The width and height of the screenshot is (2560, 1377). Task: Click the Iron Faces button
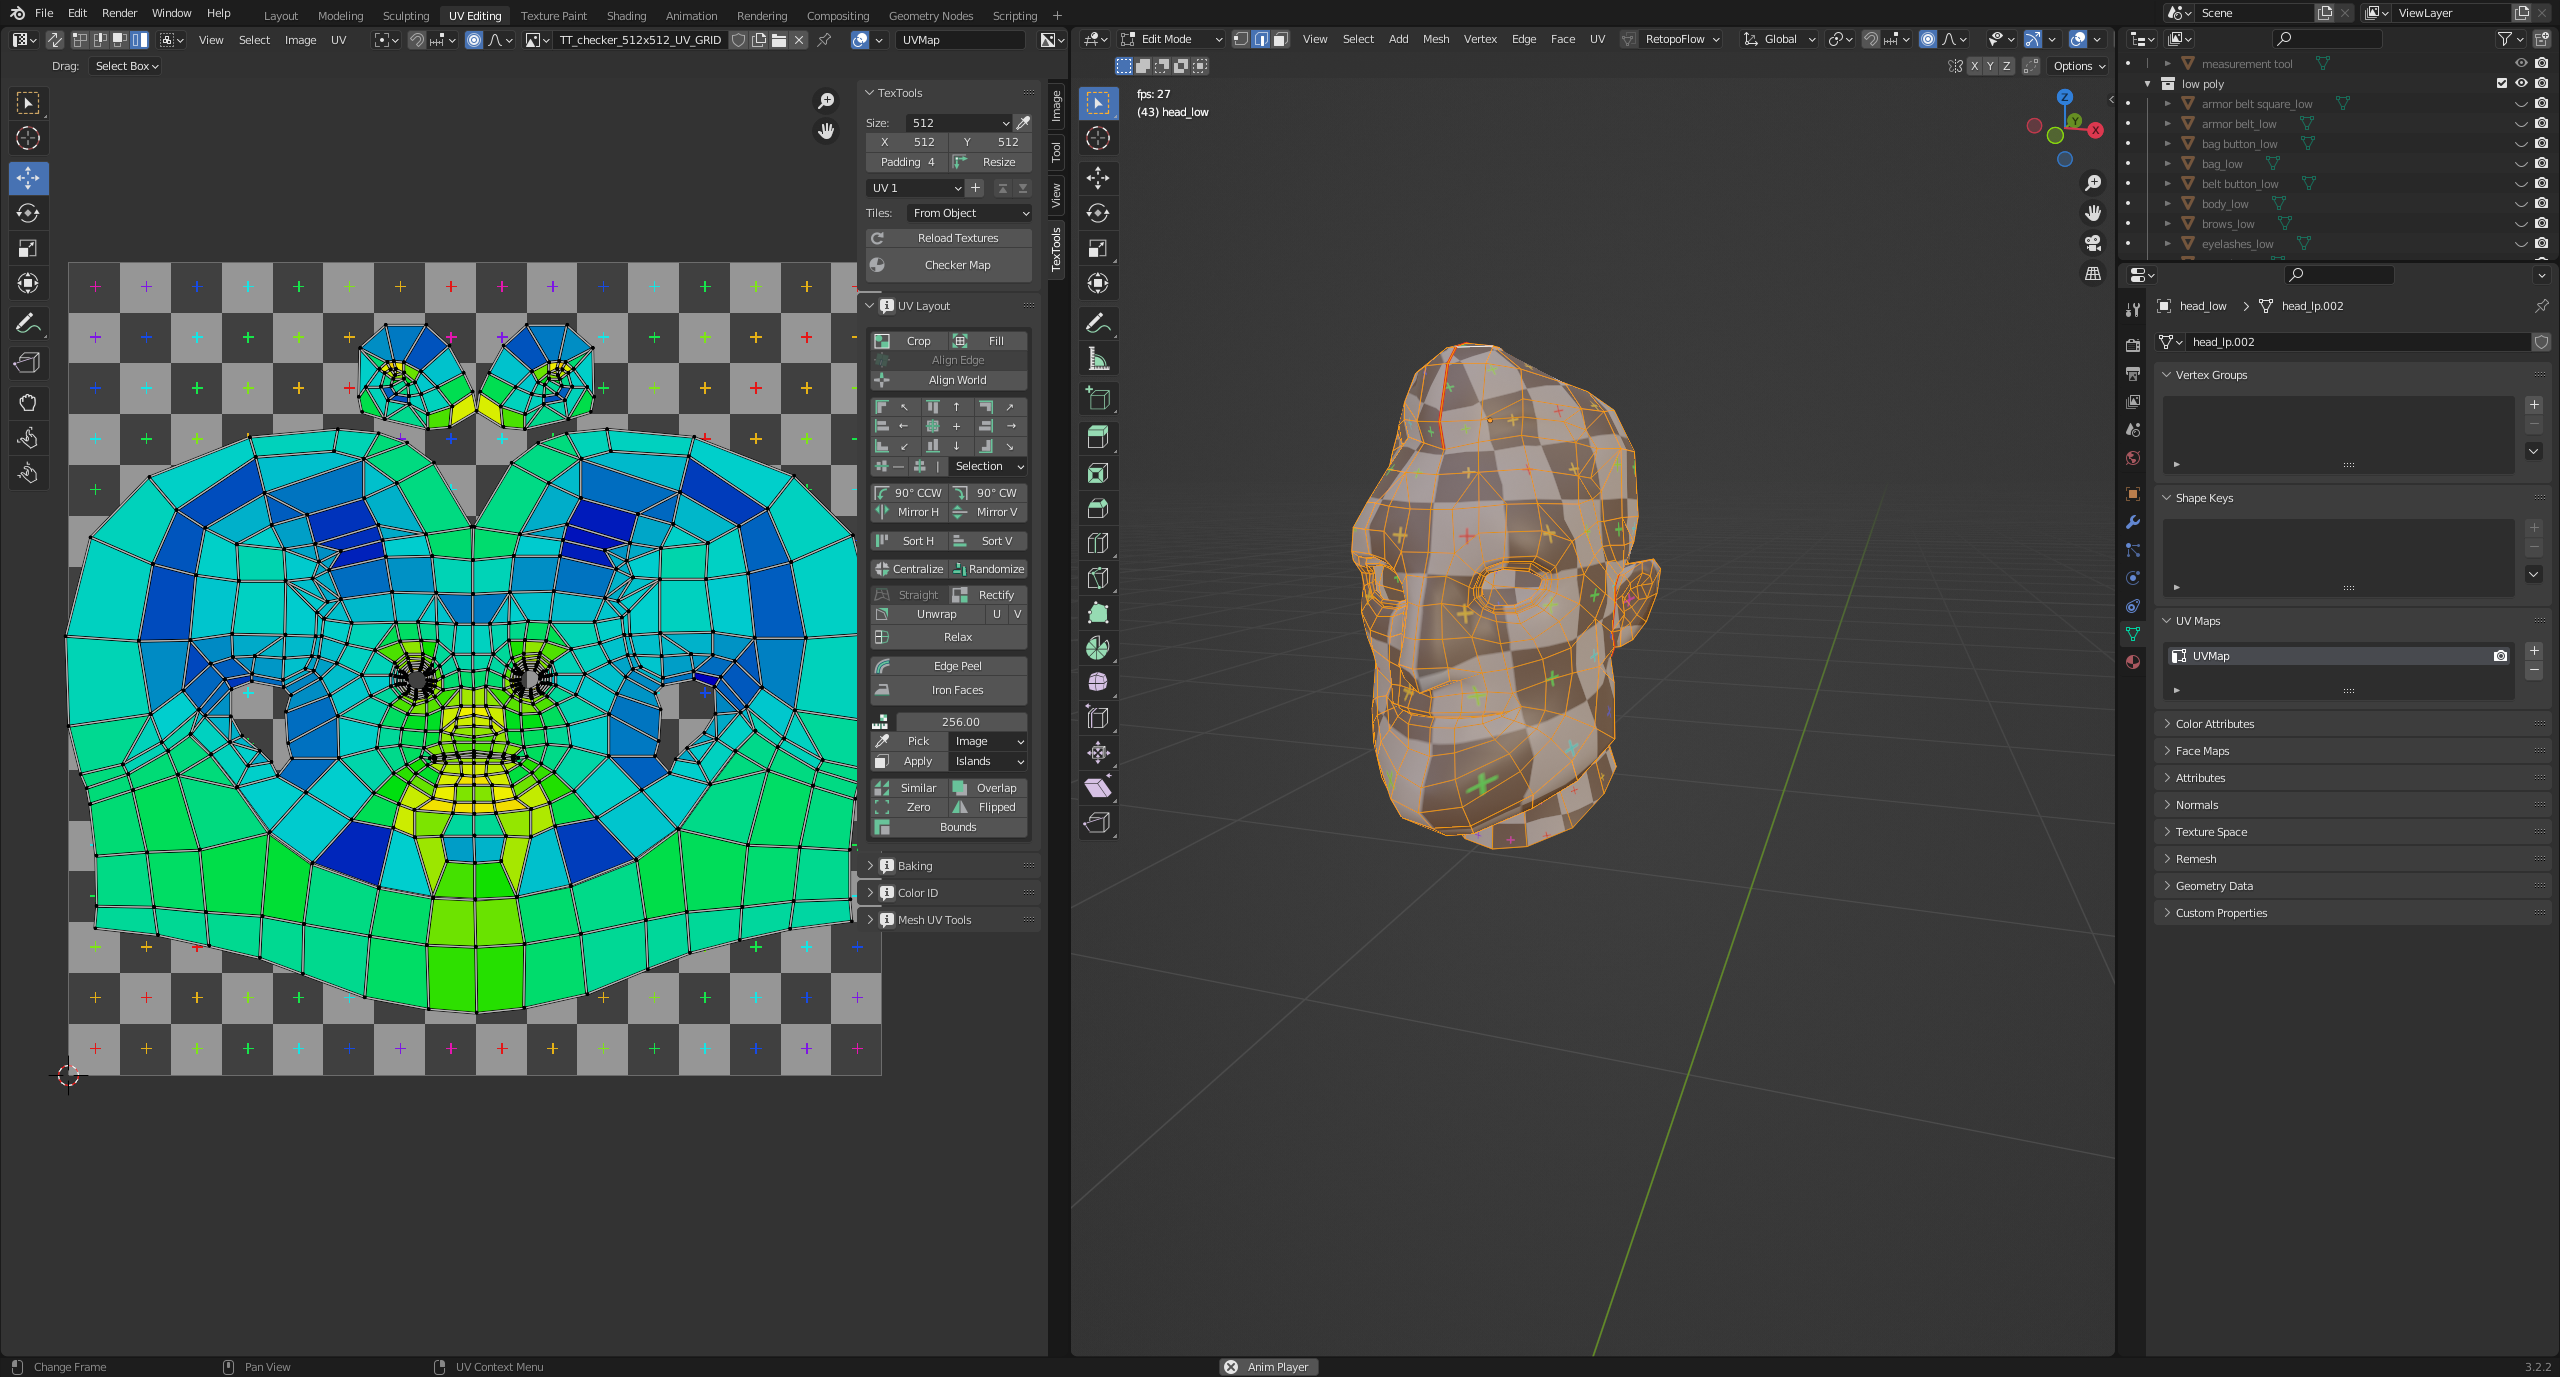pyautogui.click(x=948, y=690)
